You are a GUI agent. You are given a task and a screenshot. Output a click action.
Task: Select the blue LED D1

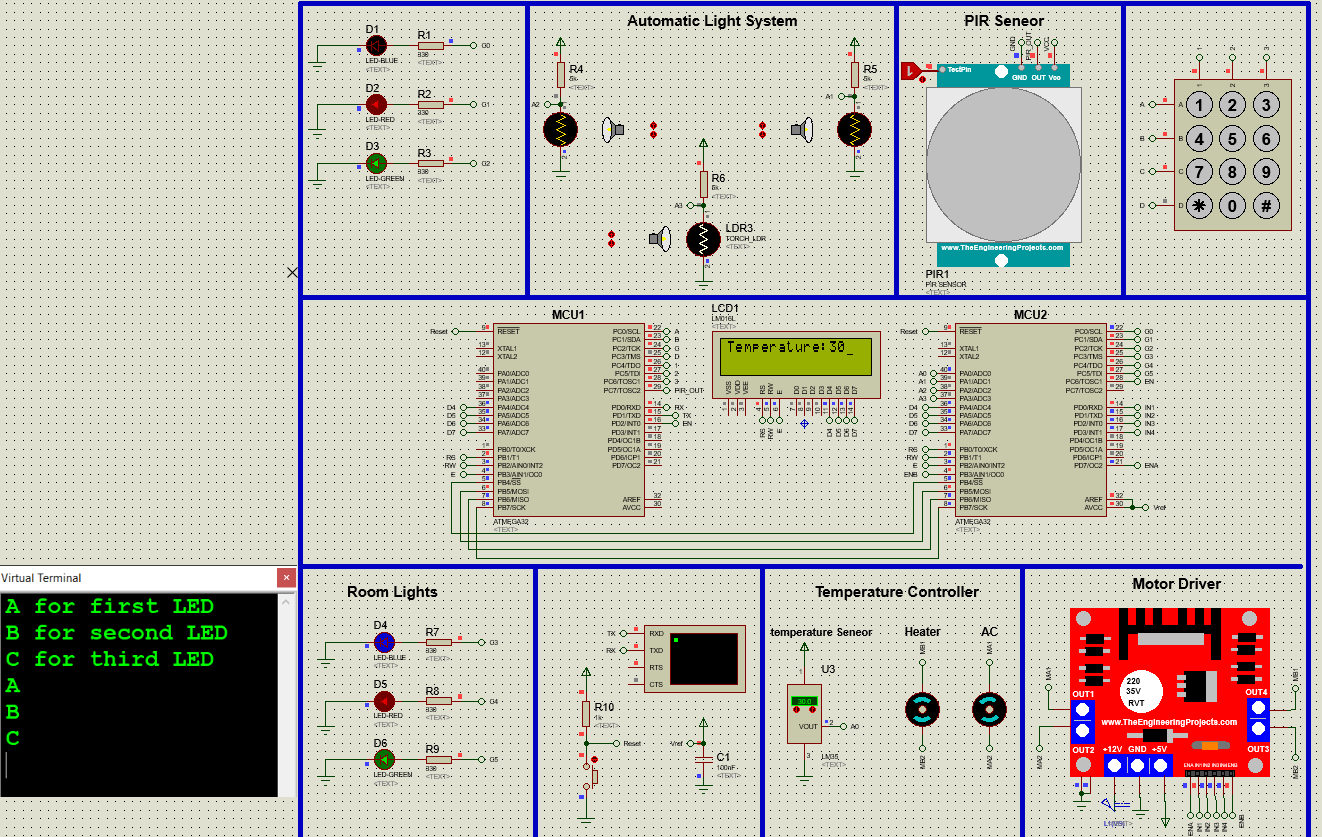(x=376, y=45)
